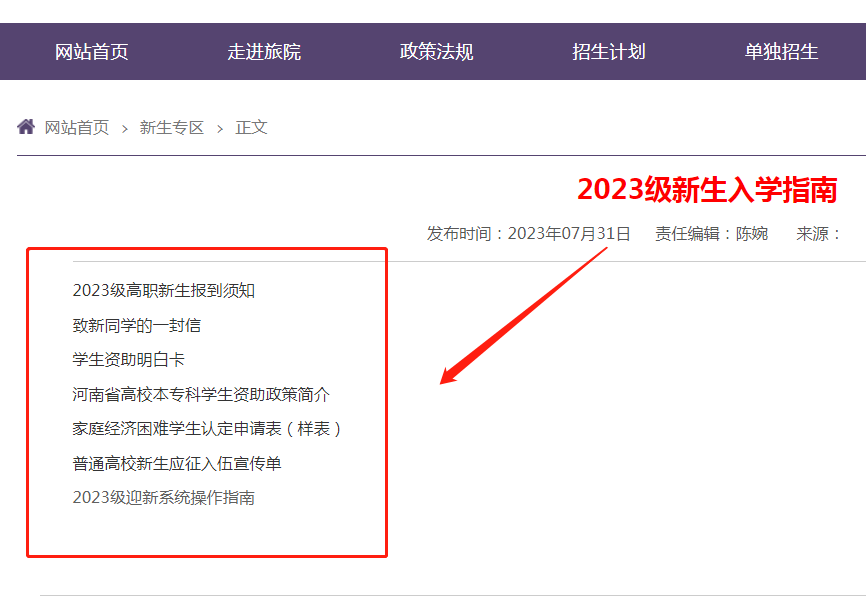Open 河南省高校本专科学生资助政策简介
This screenshot has height=607, width=866.
(201, 394)
